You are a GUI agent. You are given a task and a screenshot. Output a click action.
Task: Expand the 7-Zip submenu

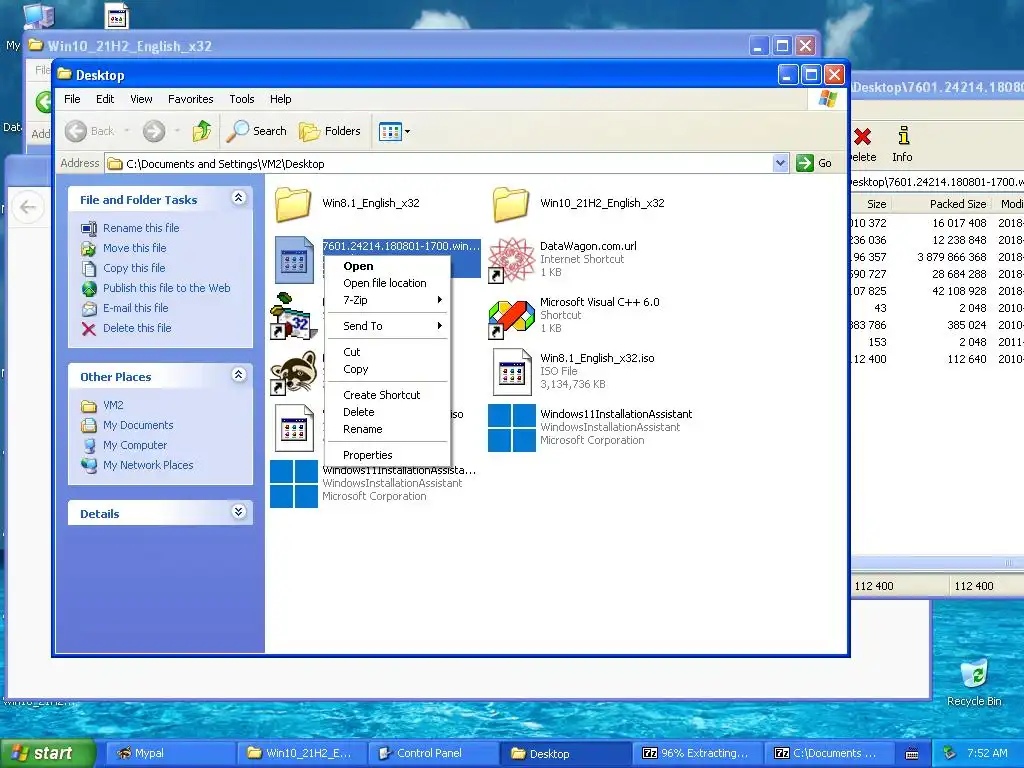pos(387,300)
